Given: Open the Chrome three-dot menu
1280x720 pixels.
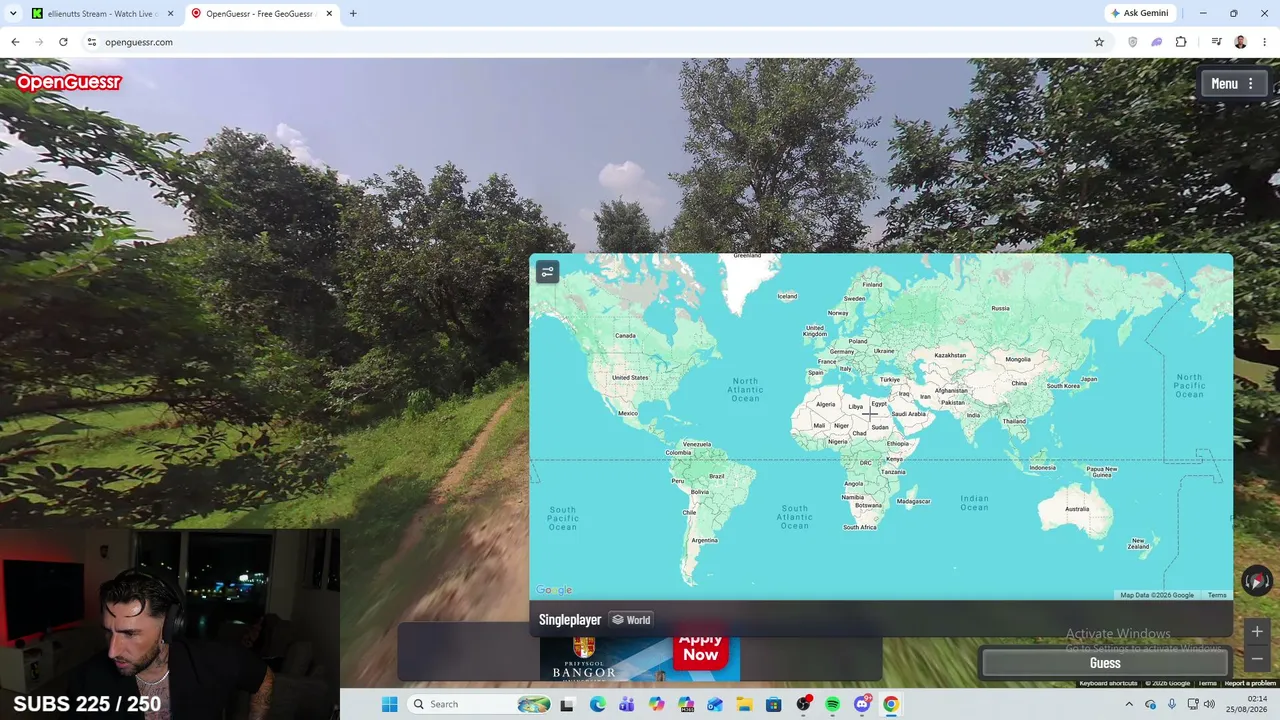Looking at the screenshot, I should (1264, 42).
